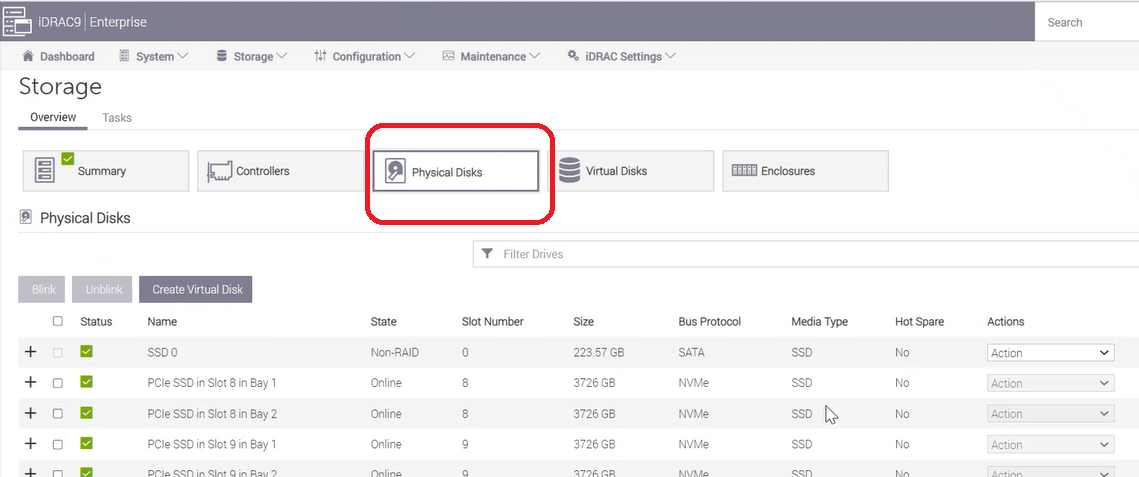Screen dimensions: 1139x477
Task: Click the Physical Disks tile disk icon
Action: click(x=394, y=172)
